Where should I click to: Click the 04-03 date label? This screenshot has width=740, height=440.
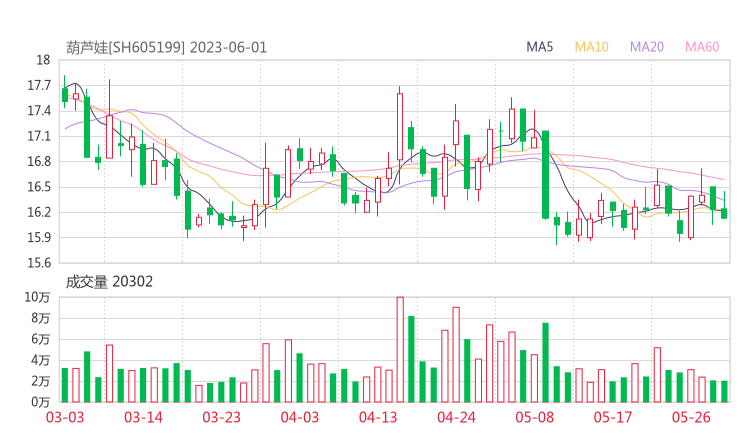click(300, 417)
